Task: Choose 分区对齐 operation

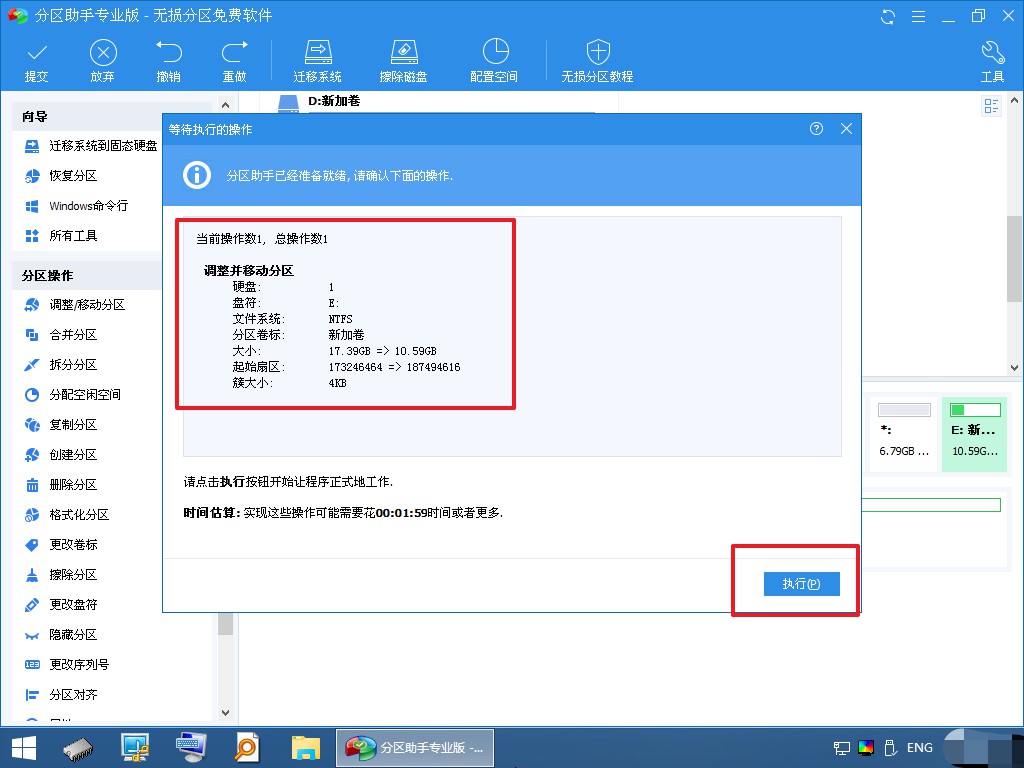Action: pyautogui.click(x=61, y=696)
